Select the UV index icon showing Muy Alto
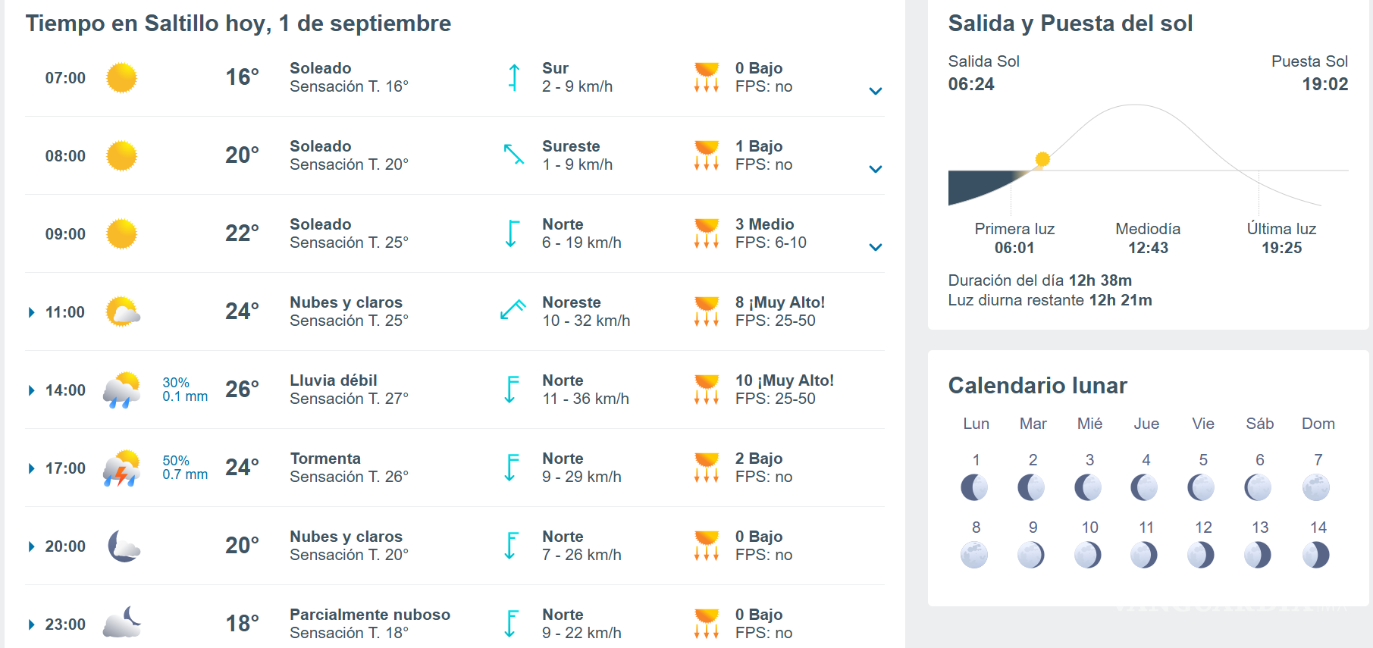Image resolution: width=1373 pixels, height=648 pixels. click(707, 311)
